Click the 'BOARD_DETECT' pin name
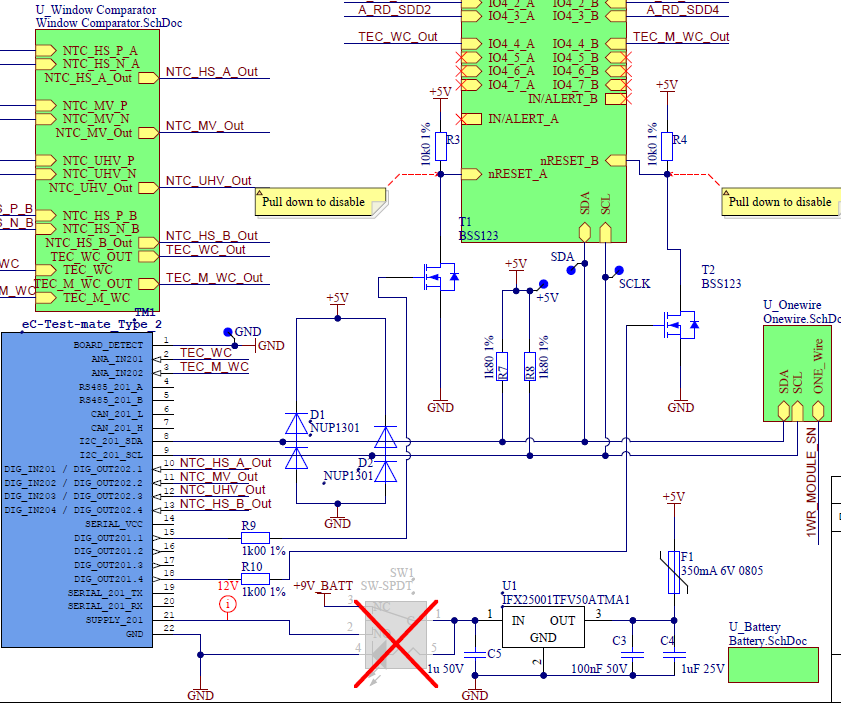841x703 pixels. [108, 345]
